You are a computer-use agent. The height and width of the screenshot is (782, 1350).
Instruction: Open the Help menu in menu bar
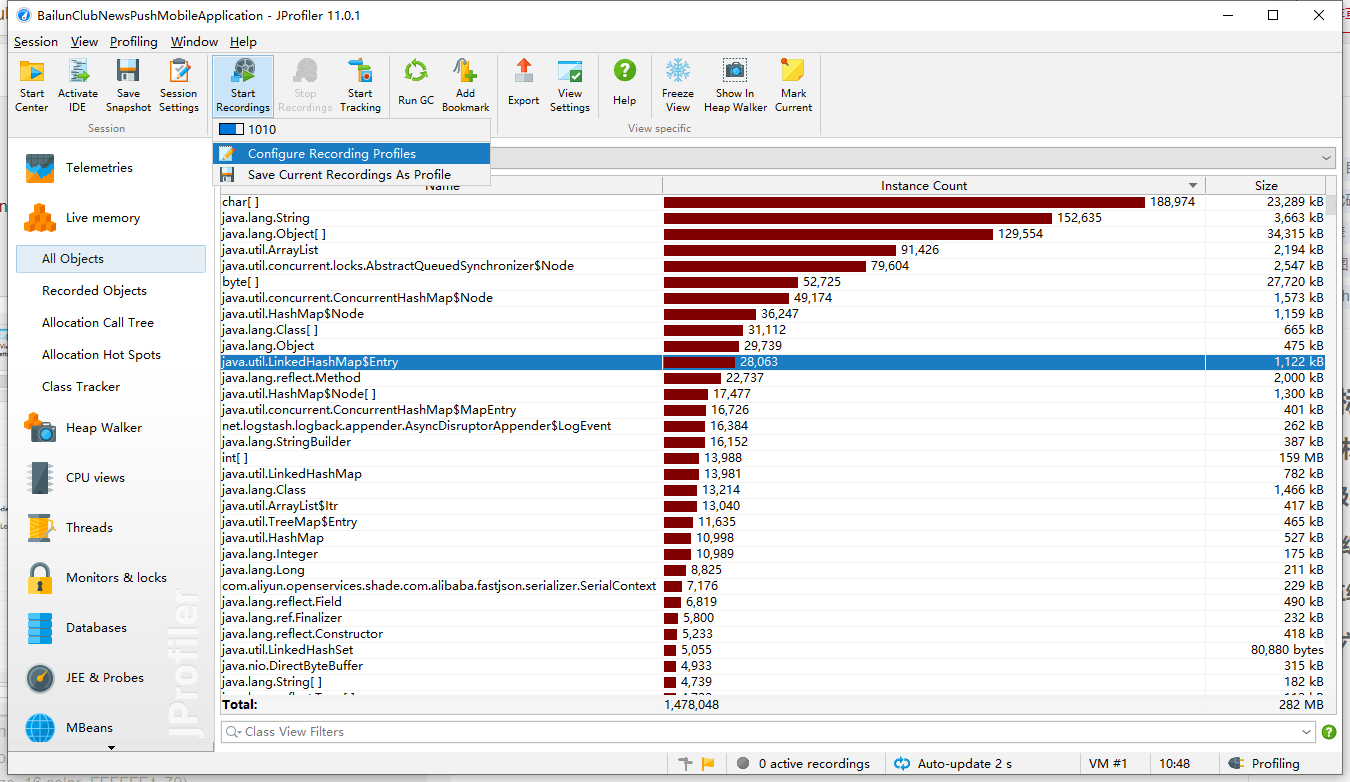pos(243,42)
